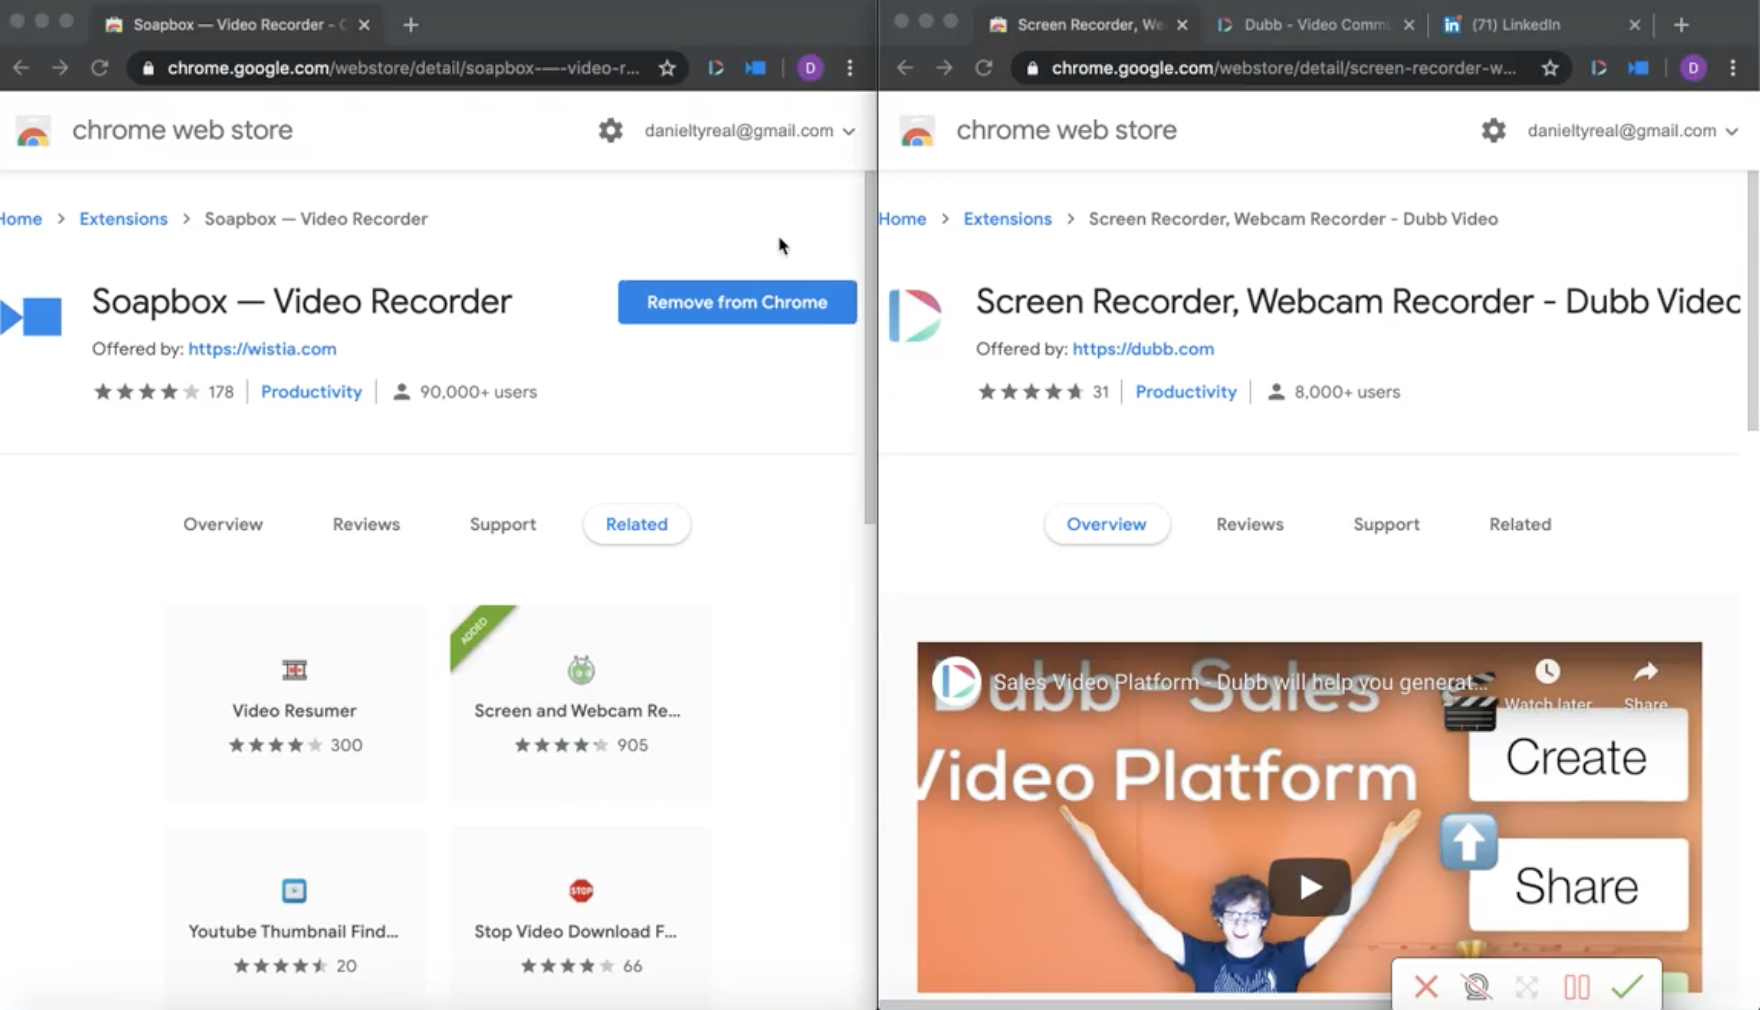
Task: Go to Home breadcrumb in right window
Action: 903,219
